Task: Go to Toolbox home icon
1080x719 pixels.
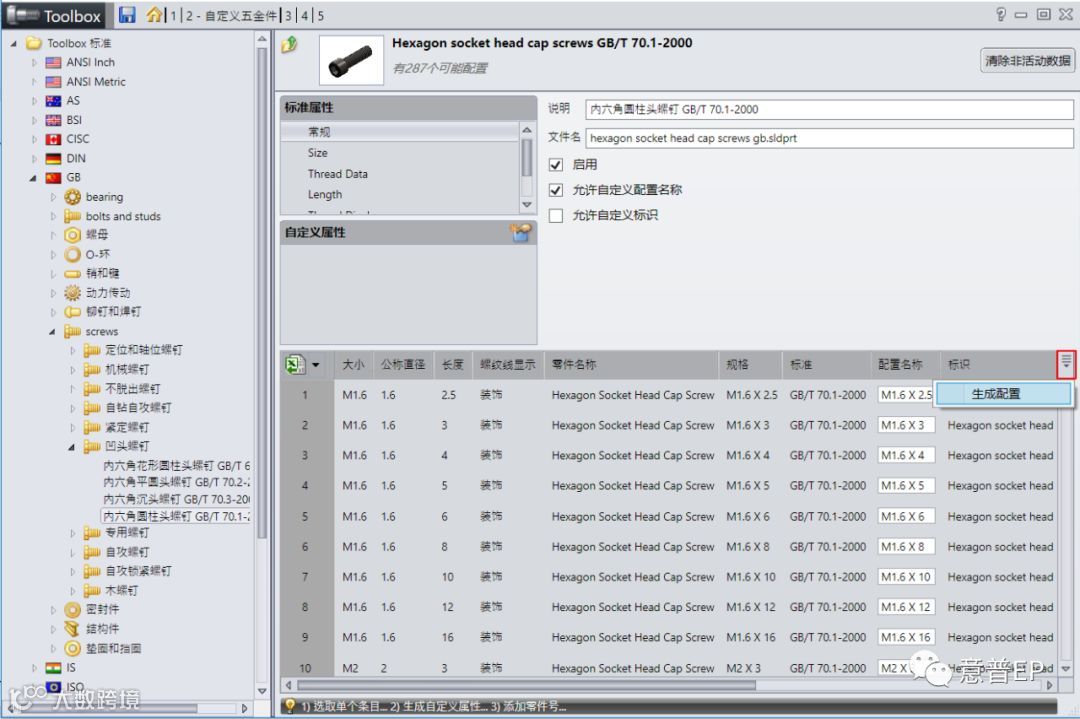Action: tap(154, 14)
